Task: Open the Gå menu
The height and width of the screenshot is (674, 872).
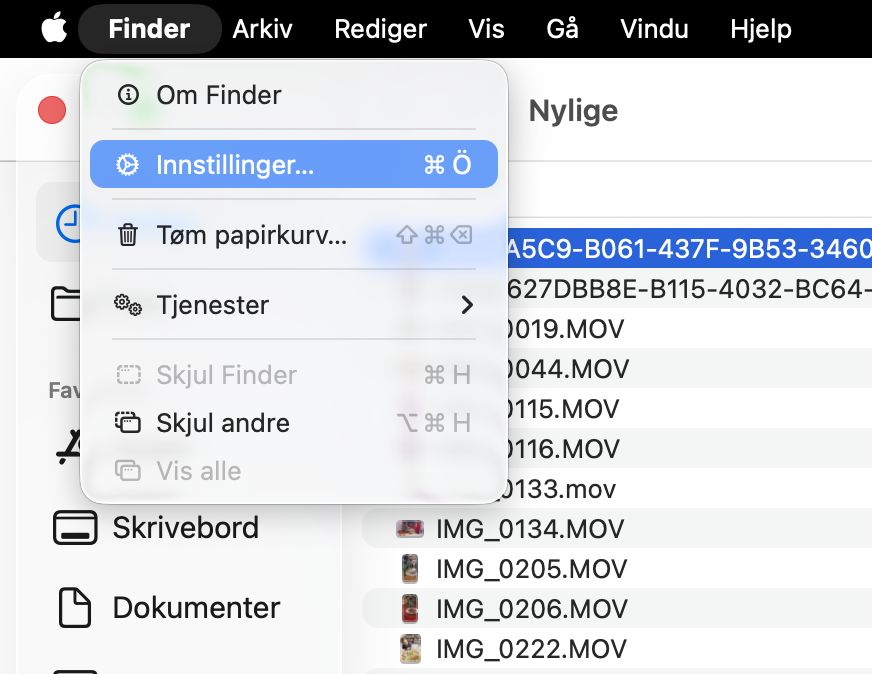Action: (x=562, y=29)
